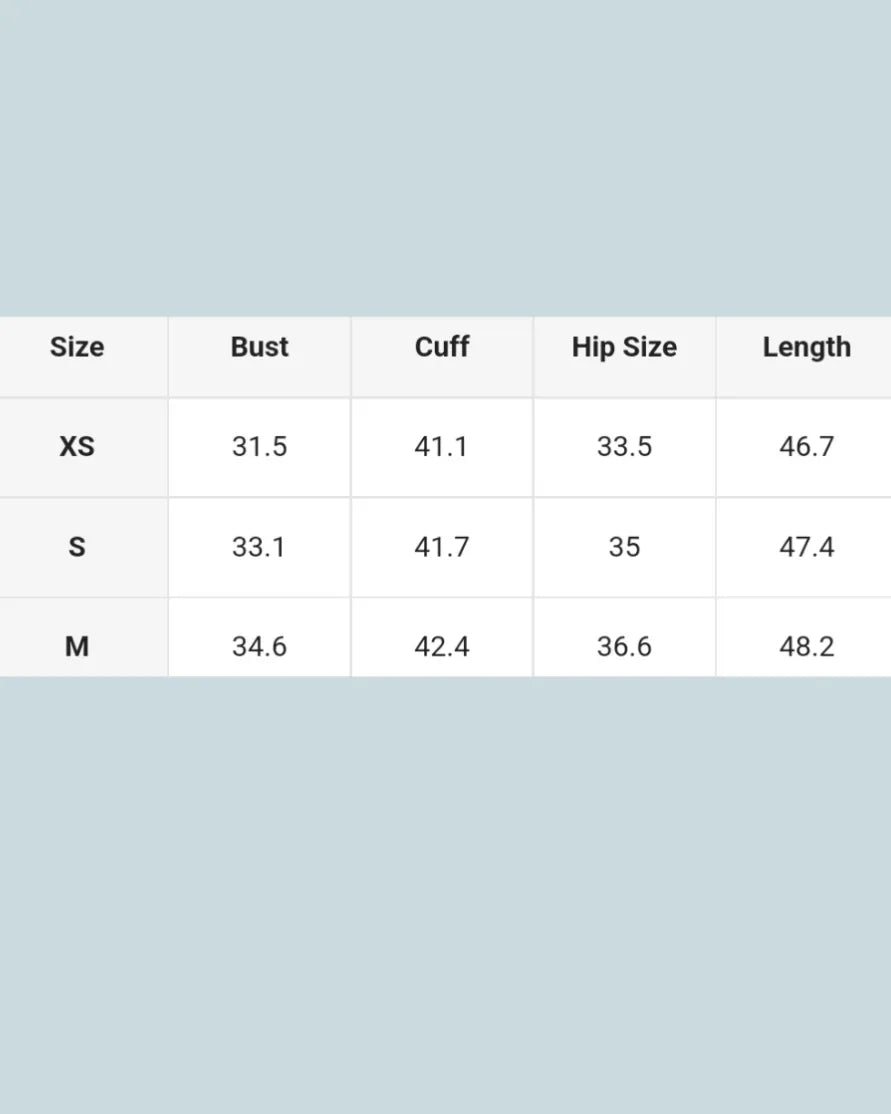Select the XS length value 46.7
Viewport: 891px width, 1114px height.
tap(806, 446)
